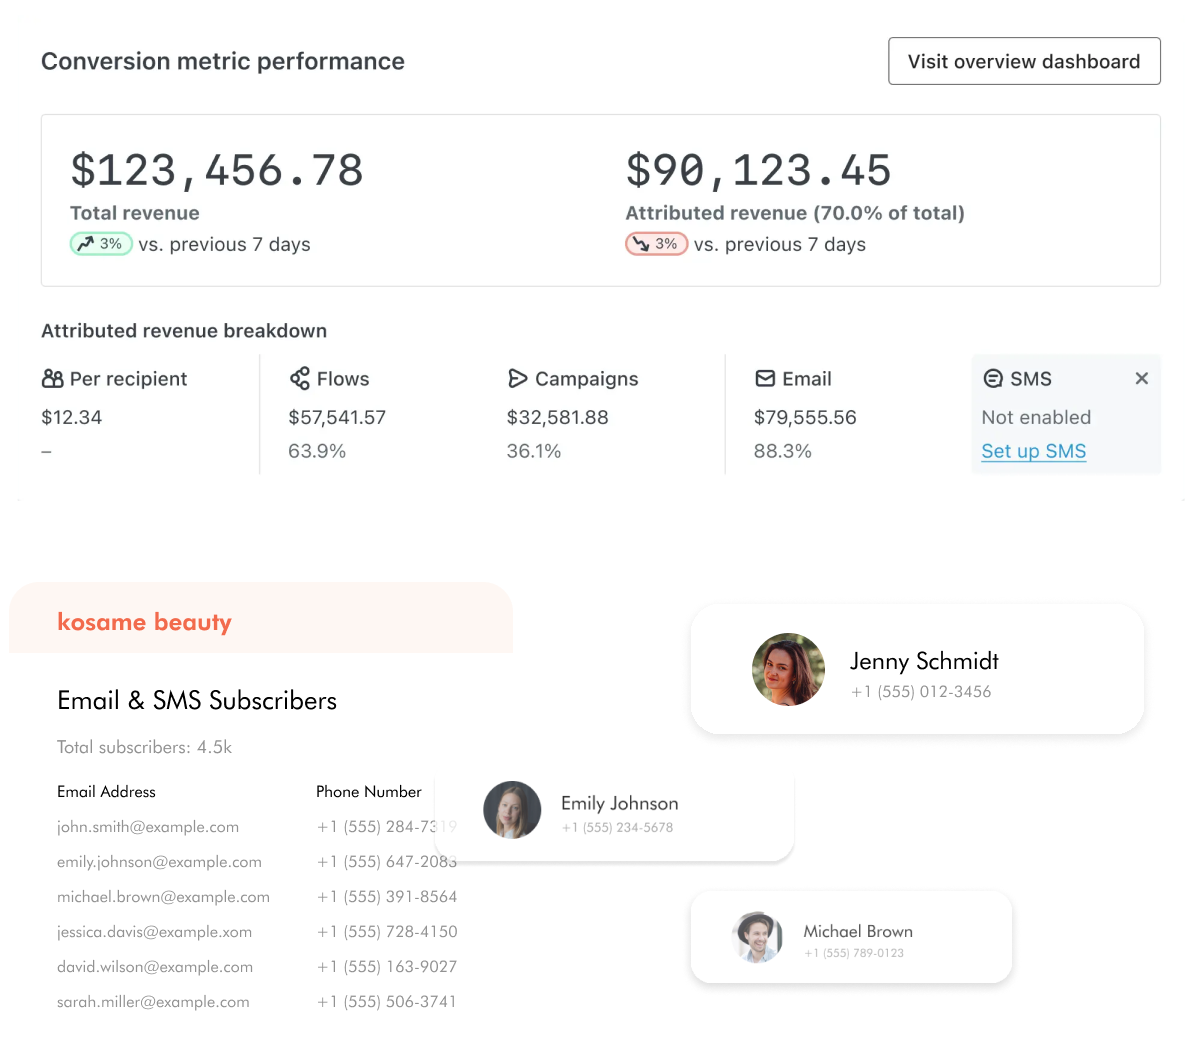Click the Email envelope icon
This screenshot has width=1202, height=1054.
765,378
